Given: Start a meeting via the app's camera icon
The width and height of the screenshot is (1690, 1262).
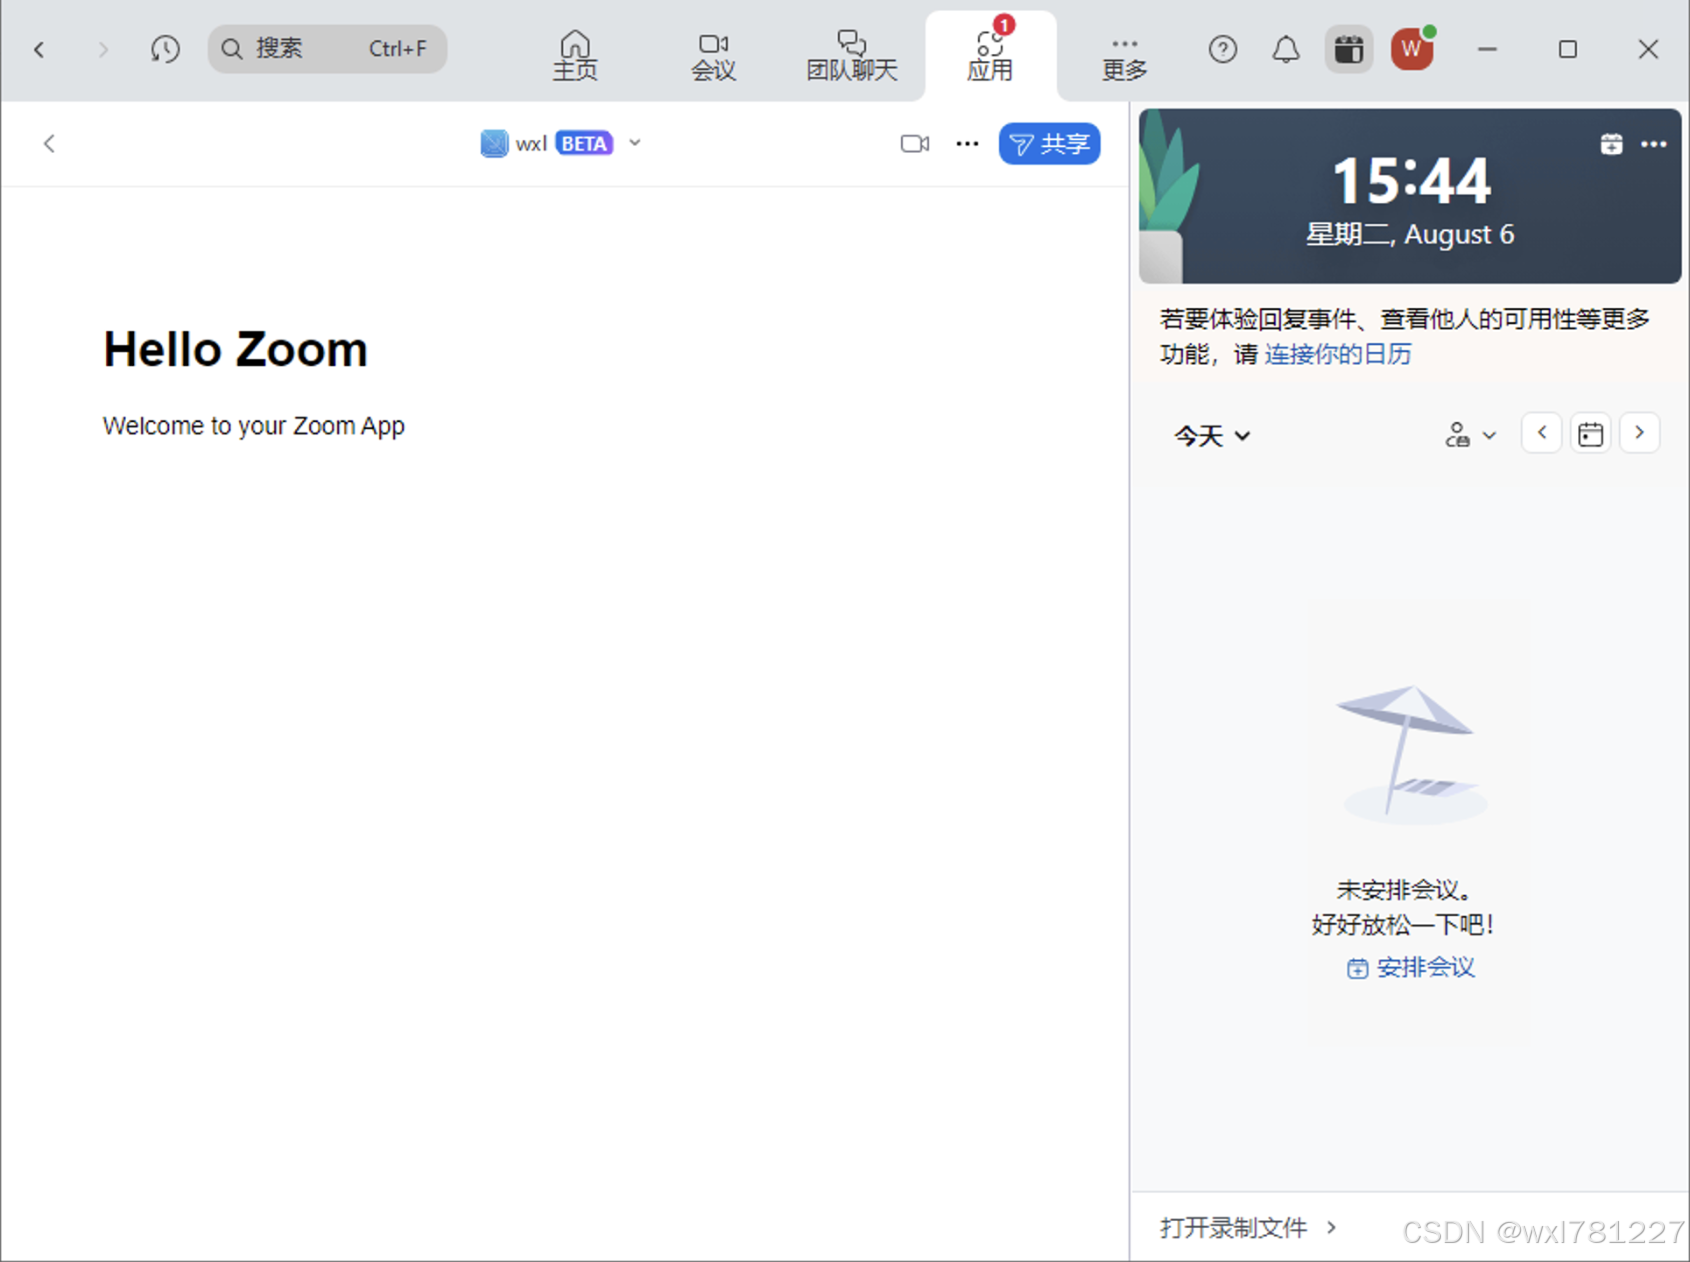Looking at the screenshot, I should click(915, 144).
